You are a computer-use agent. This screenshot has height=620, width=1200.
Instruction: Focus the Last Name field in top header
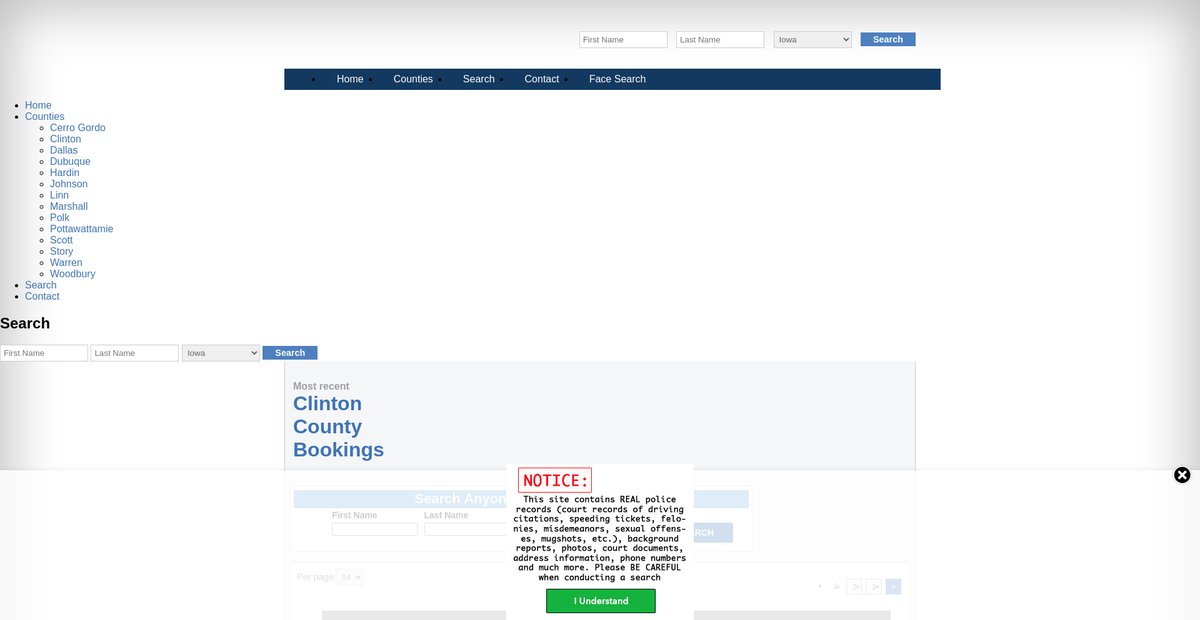click(x=720, y=40)
